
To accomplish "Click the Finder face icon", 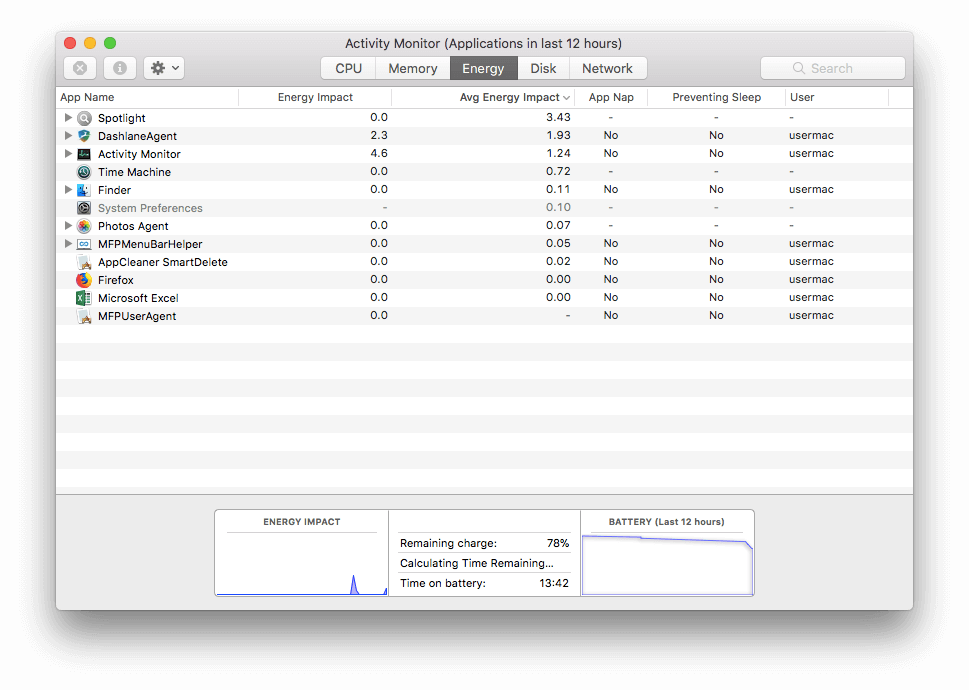I will pyautogui.click(x=84, y=190).
